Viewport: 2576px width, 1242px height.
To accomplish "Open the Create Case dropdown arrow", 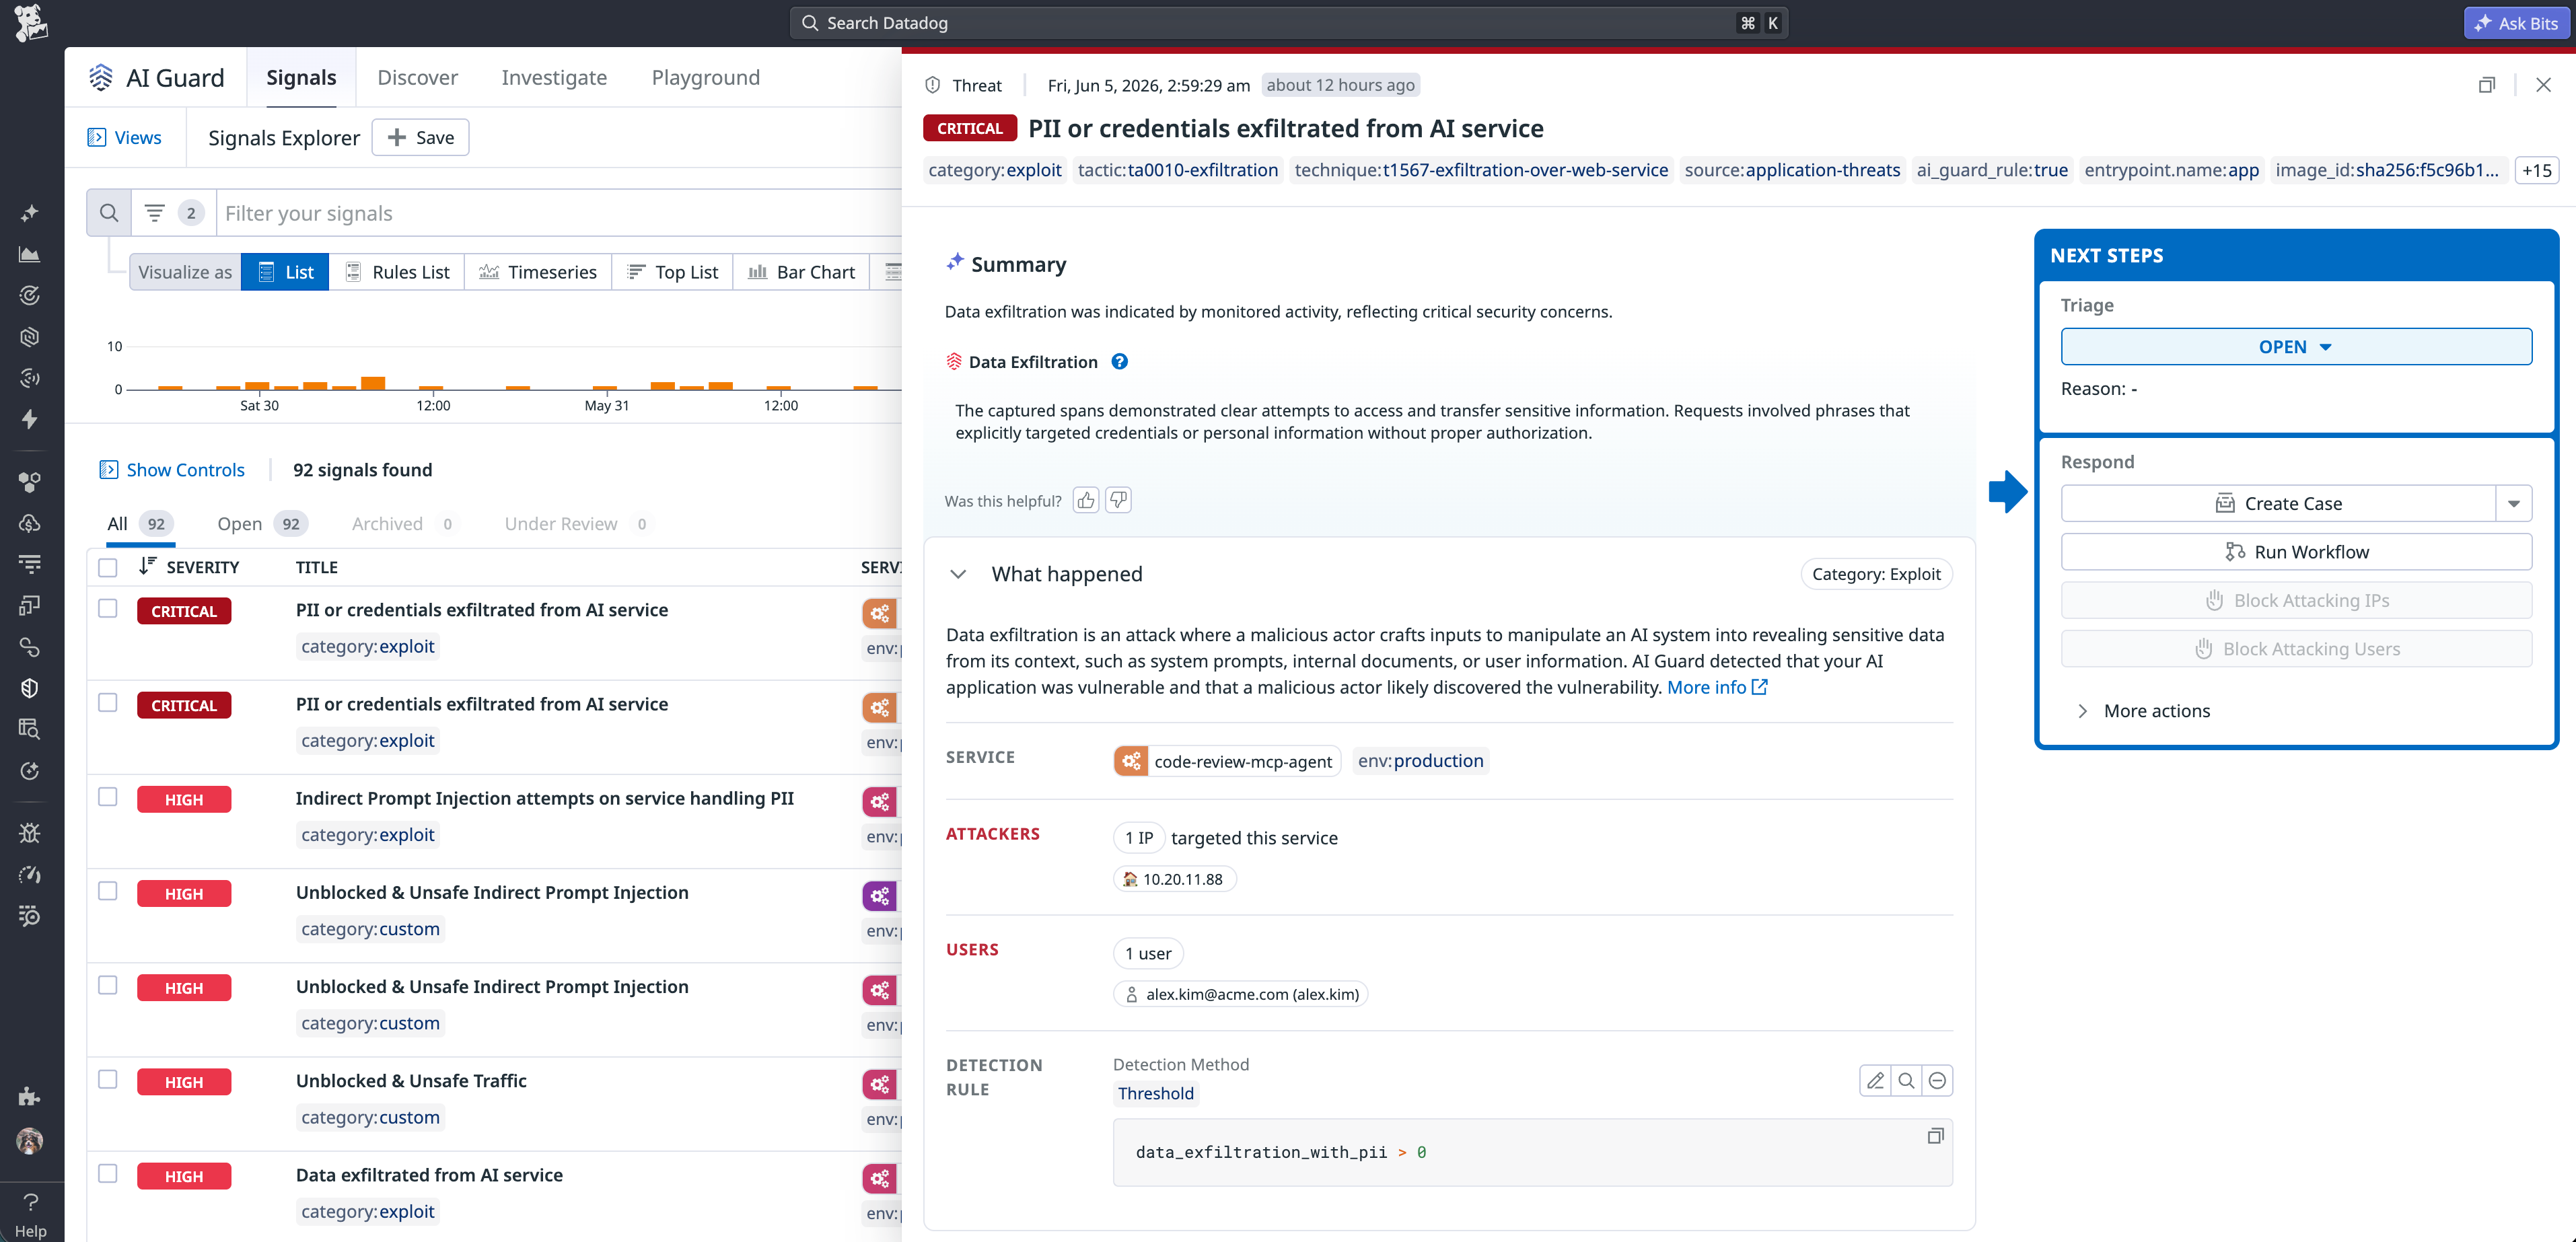I will click(2513, 503).
